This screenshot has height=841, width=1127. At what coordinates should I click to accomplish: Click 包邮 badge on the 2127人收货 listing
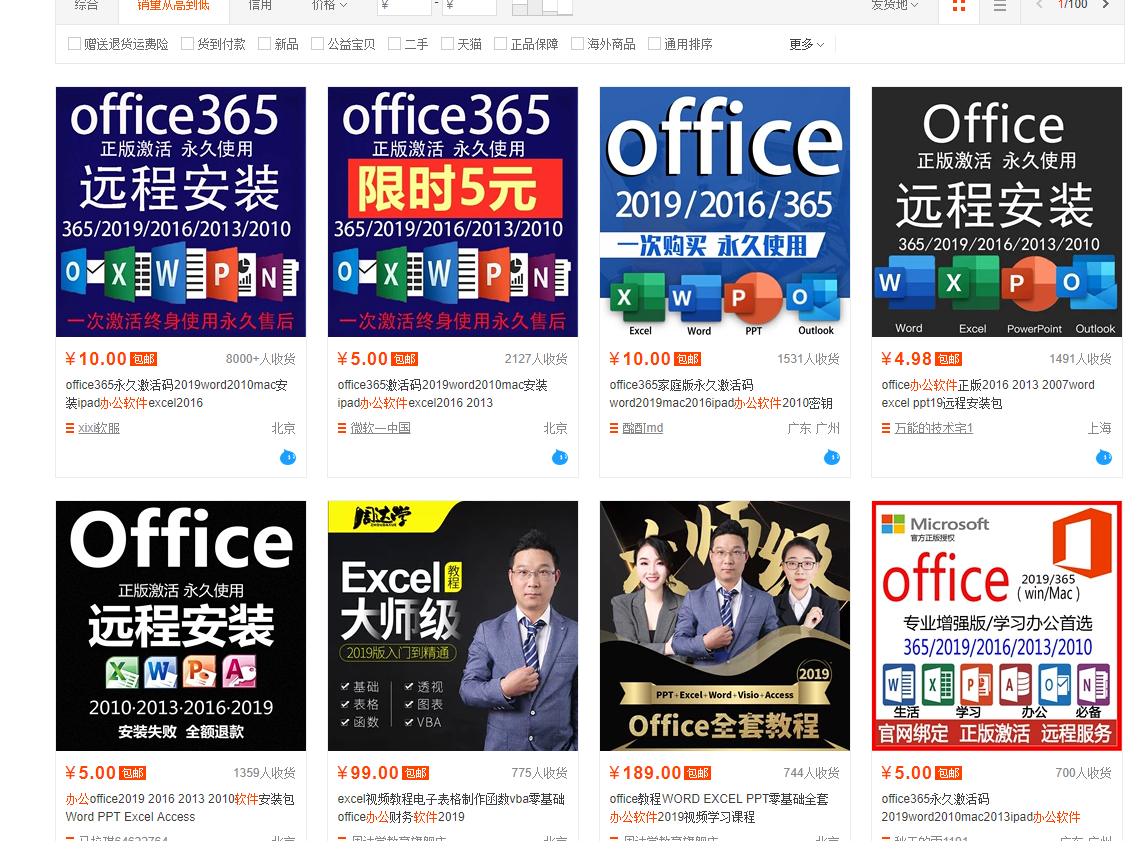click(x=405, y=359)
